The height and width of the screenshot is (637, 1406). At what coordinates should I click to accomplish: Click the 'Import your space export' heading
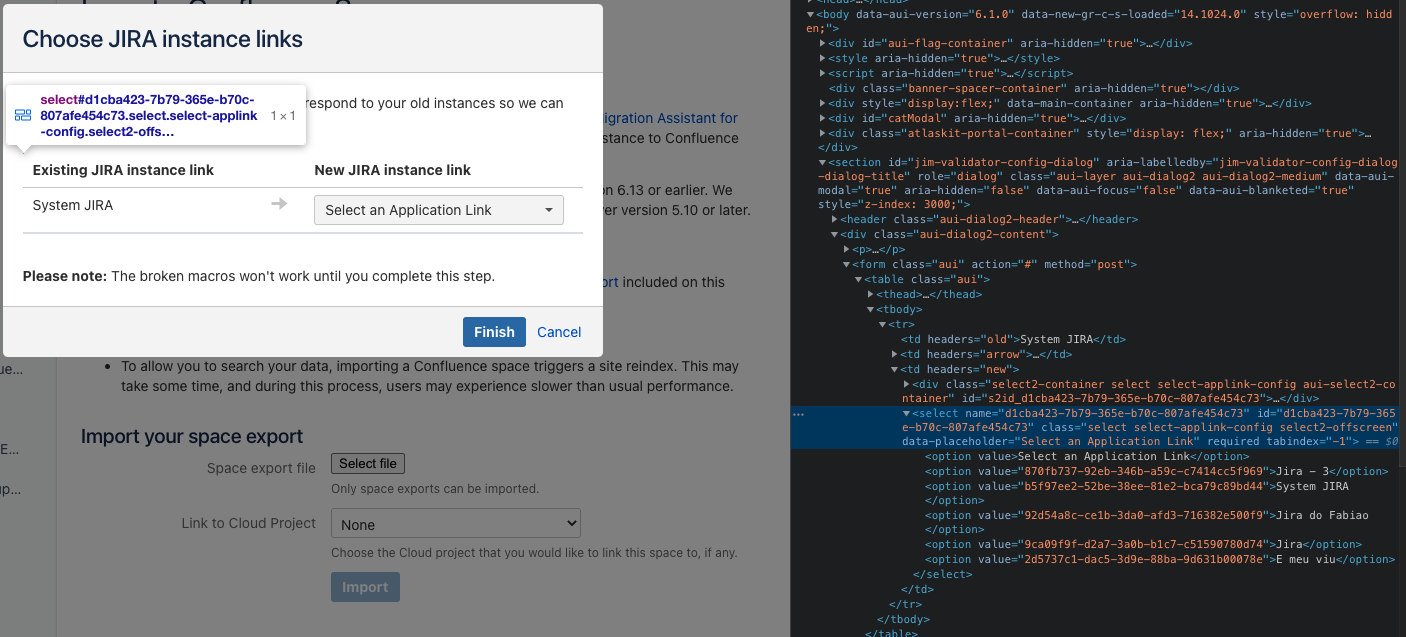click(x=192, y=436)
